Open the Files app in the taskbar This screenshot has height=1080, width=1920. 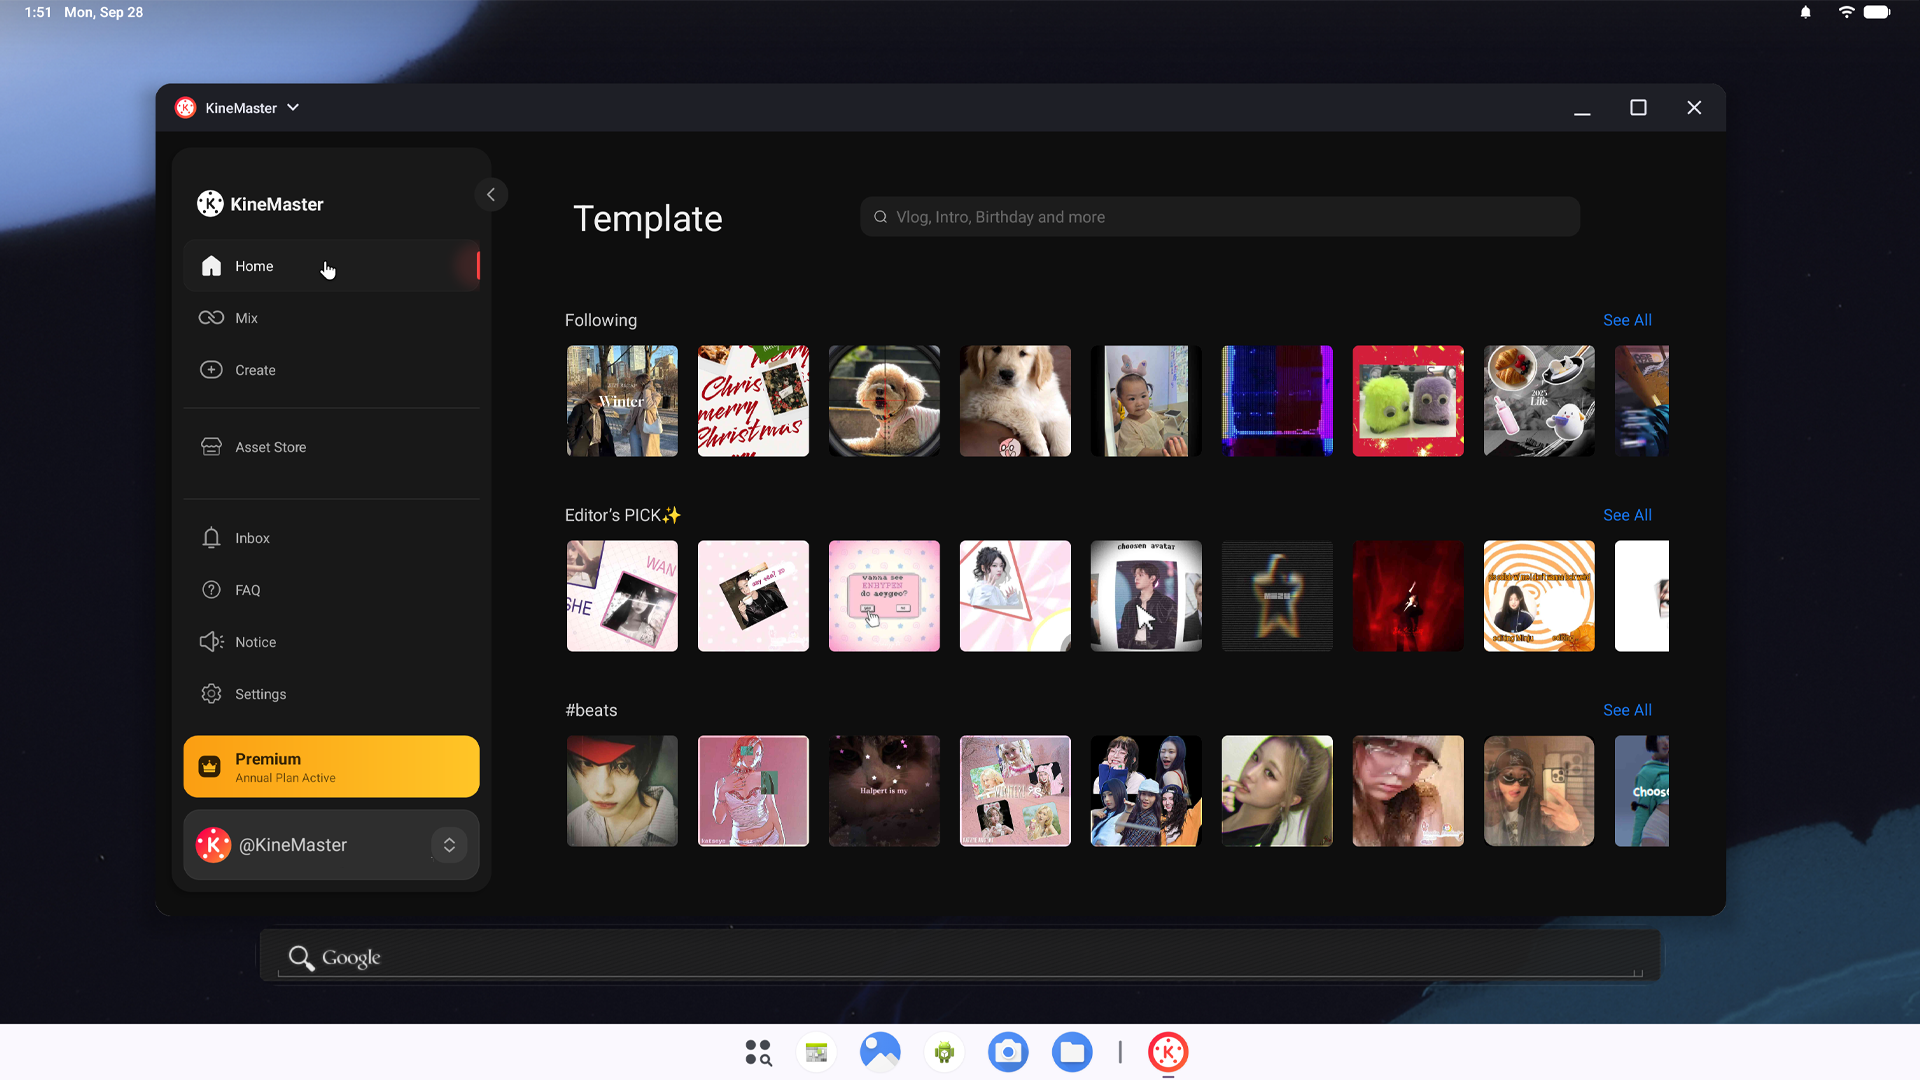1072,1052
